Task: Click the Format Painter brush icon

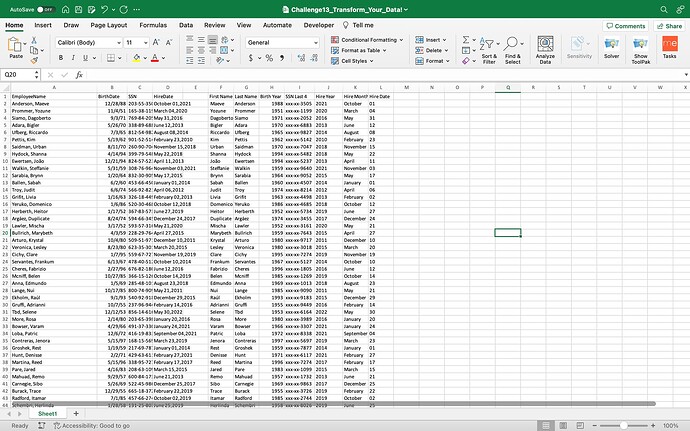Action: [34, 60]
